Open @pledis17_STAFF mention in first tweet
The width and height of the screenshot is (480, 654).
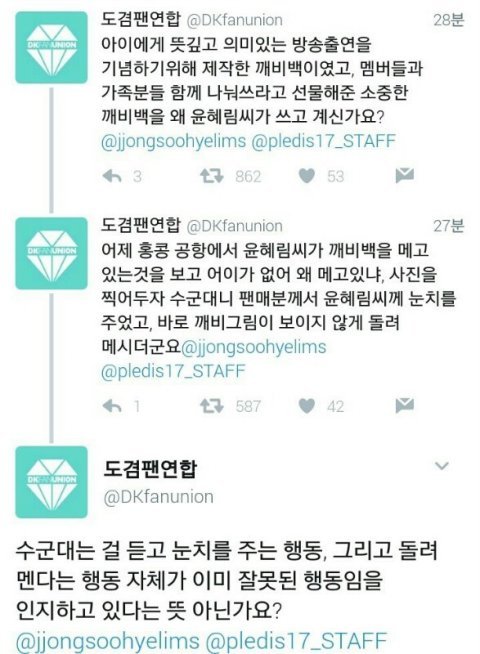[323, 141]
